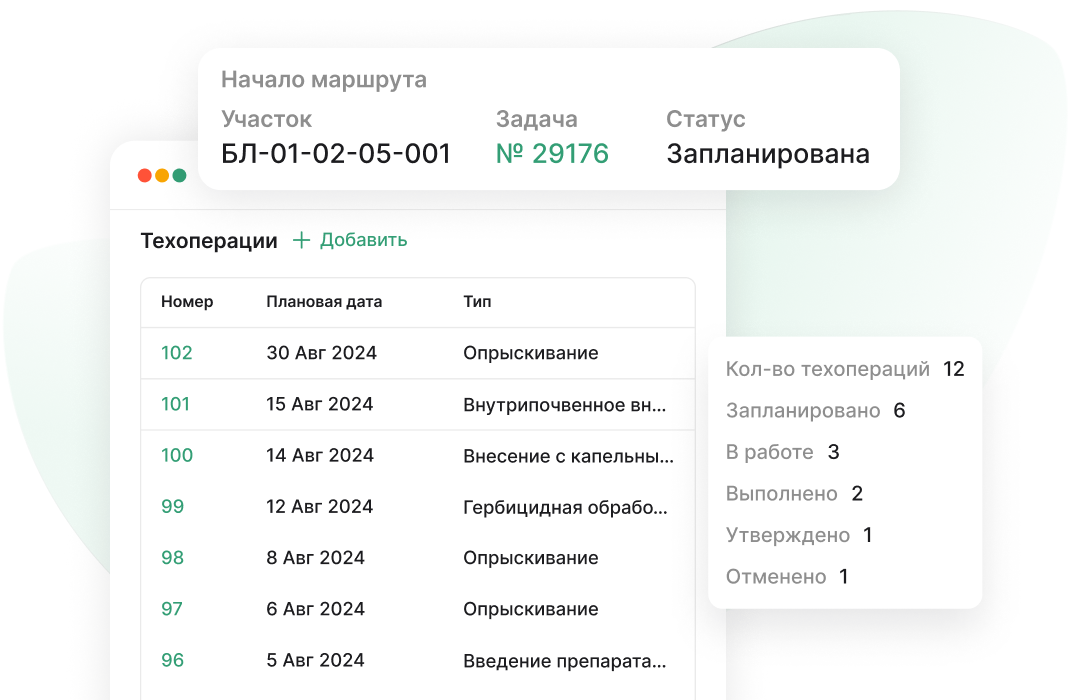Click the plus icon next to Добавить
Image resolution: width=1068 pixels, height=700 pixels.
click(x=300, y=240)
